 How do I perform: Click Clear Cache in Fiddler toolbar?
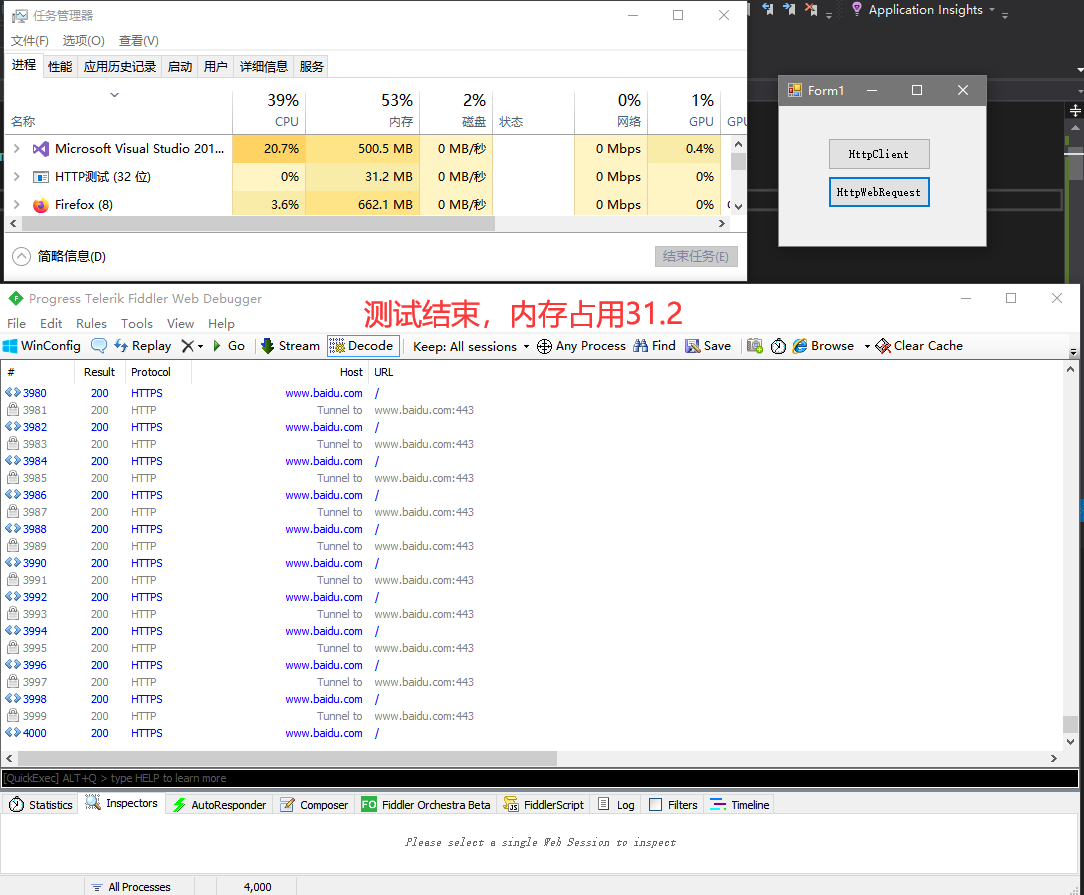[x=919, y=346]
